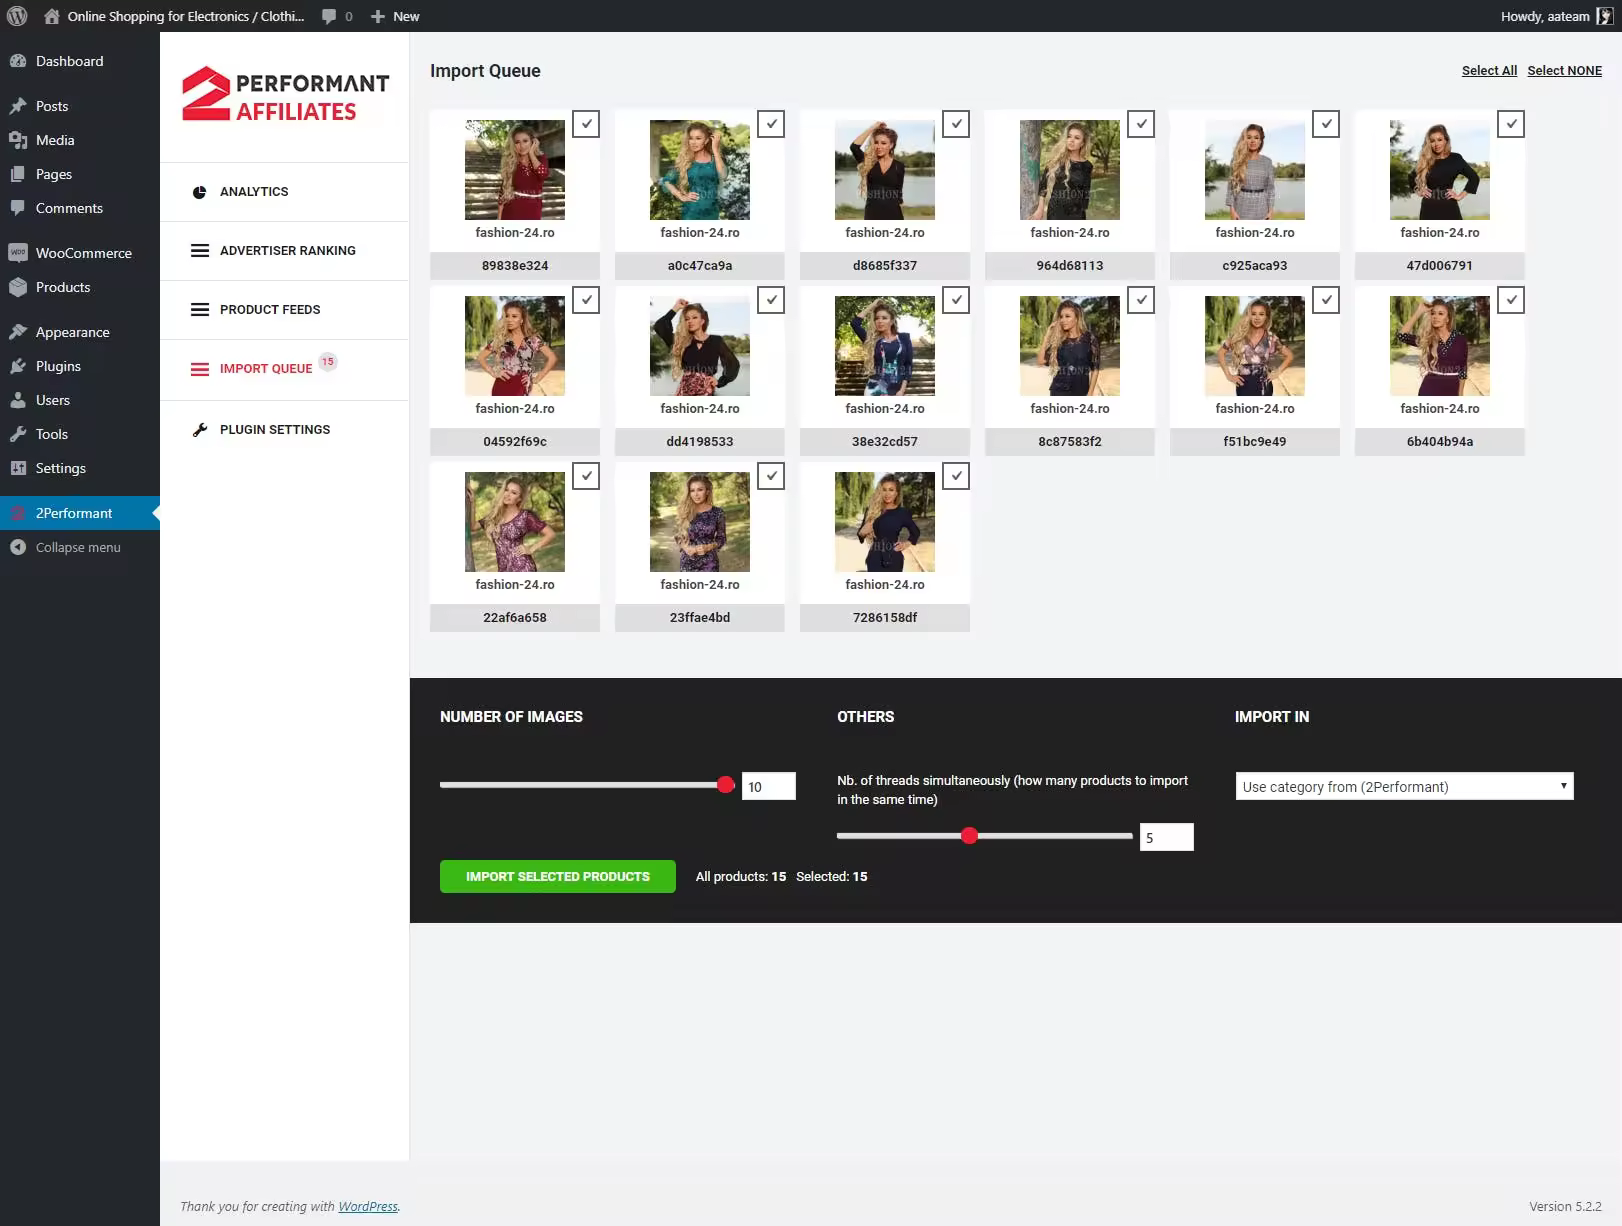Image resolution: width=1622 pixels, height=1226 pixels.
Task: Click the Posts pin icon
Action: tap(18, 106)
